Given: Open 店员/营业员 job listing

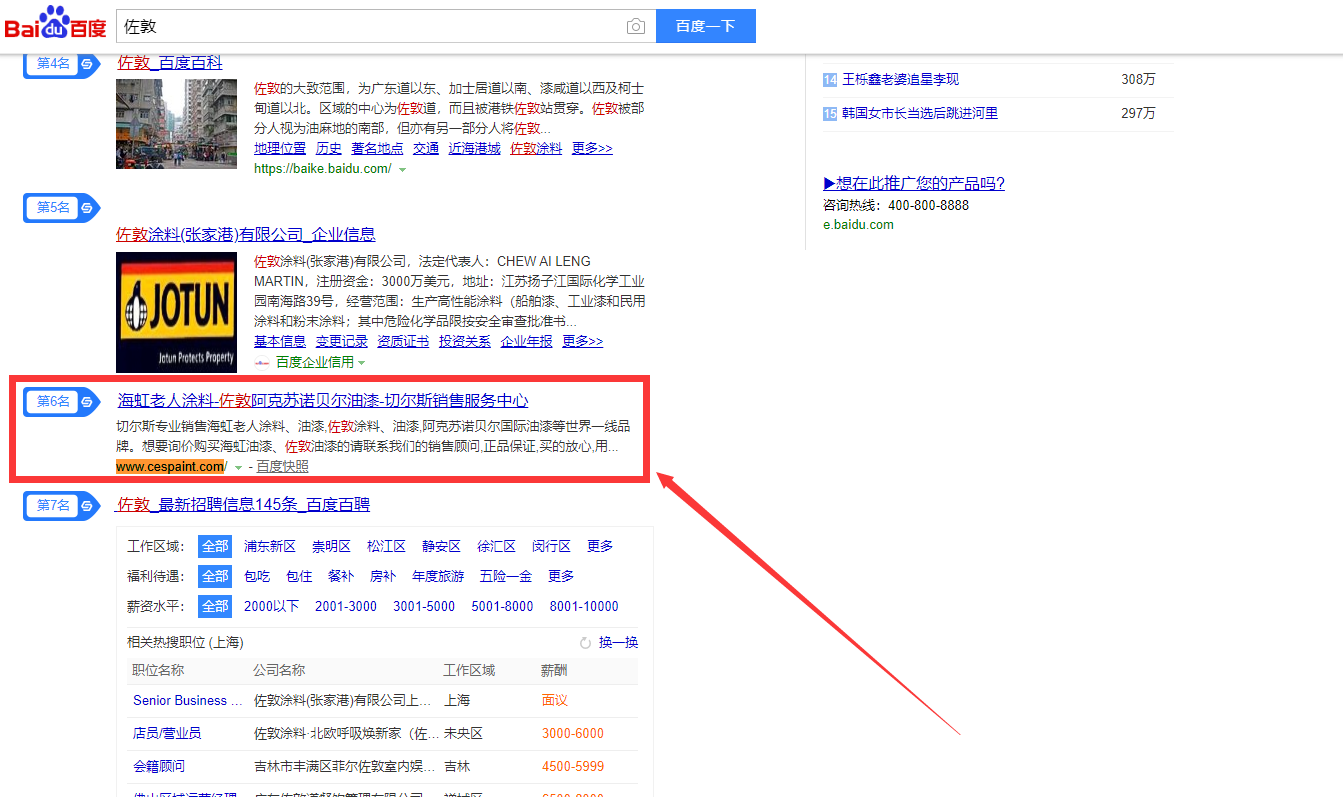Looking at the screenshot, I should tap(167, 734).
